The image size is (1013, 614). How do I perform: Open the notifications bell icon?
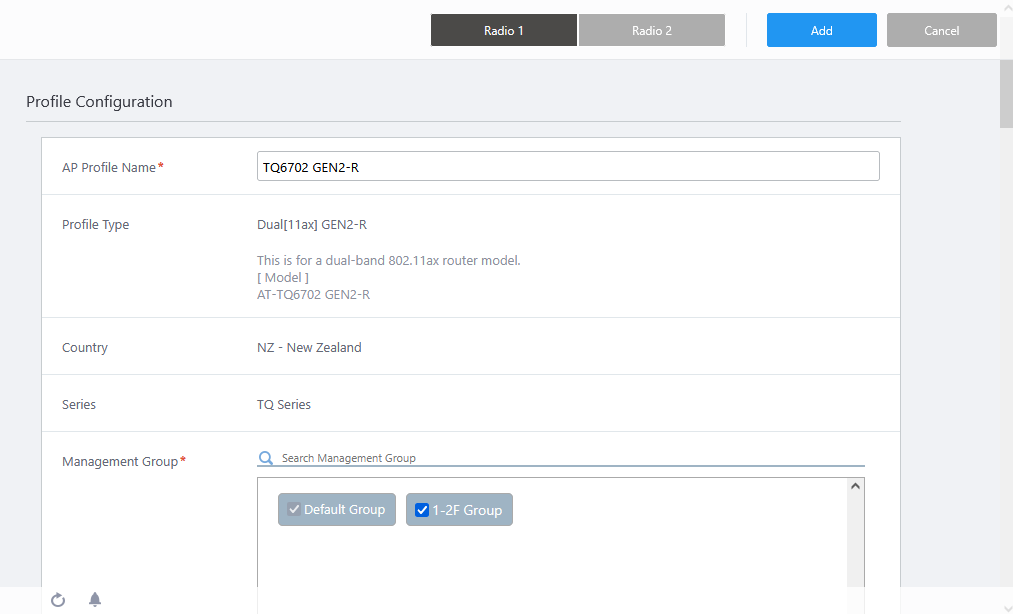pos(95,600)
